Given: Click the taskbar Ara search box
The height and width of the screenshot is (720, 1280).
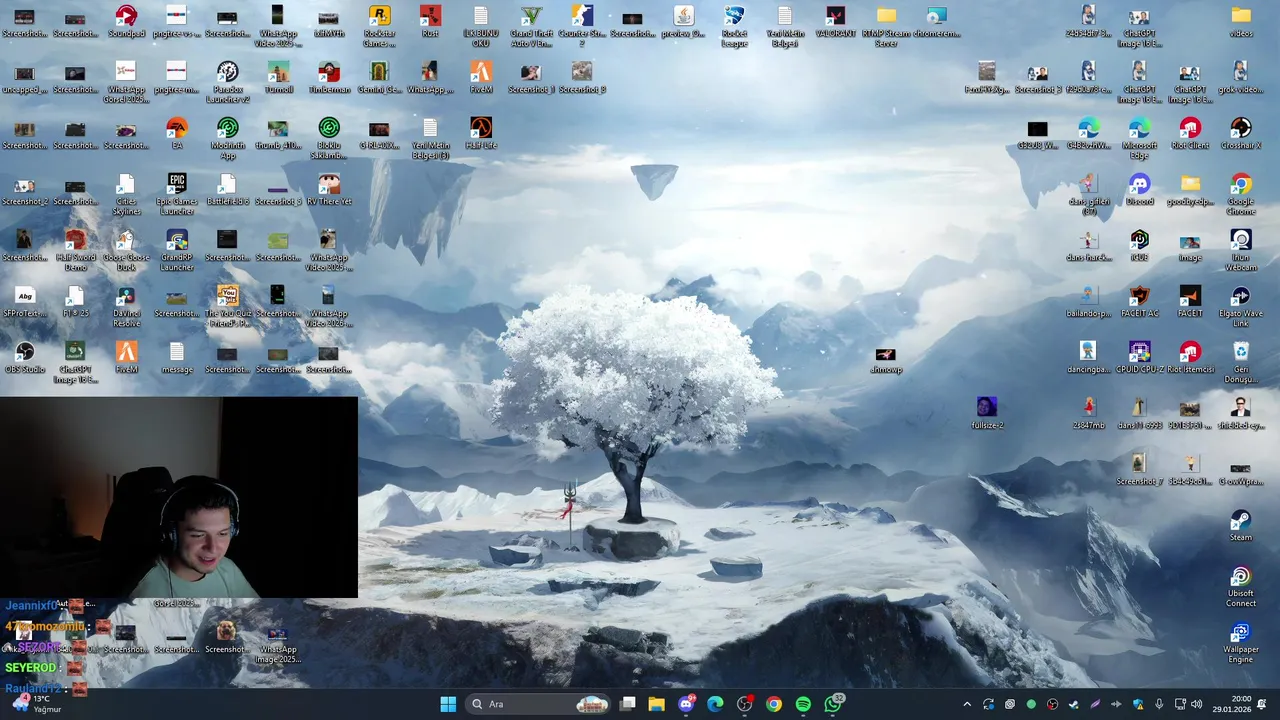Looking at the screenshot, I should click(x=540, y=704).
